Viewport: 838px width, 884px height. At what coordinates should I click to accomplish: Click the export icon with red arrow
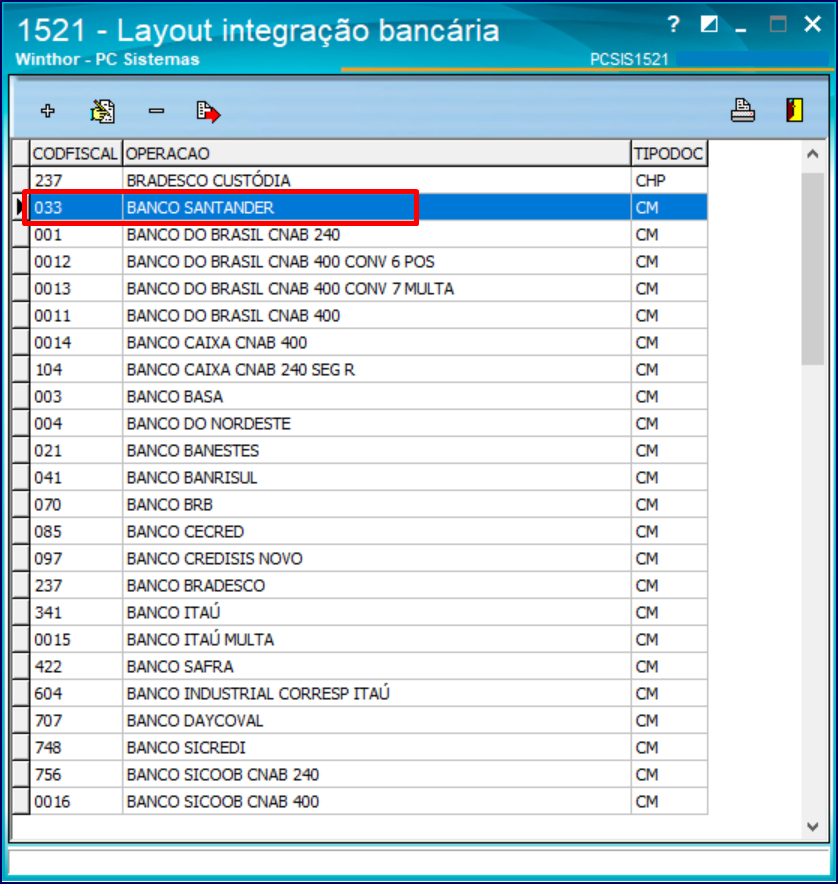point(208,112)
